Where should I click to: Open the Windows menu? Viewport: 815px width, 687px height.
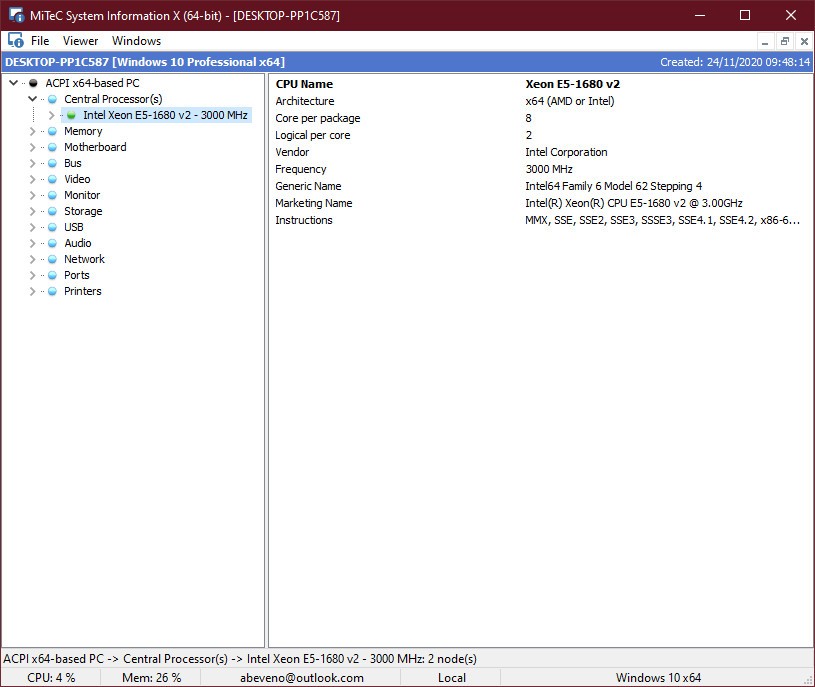click(x=136, y=41)
